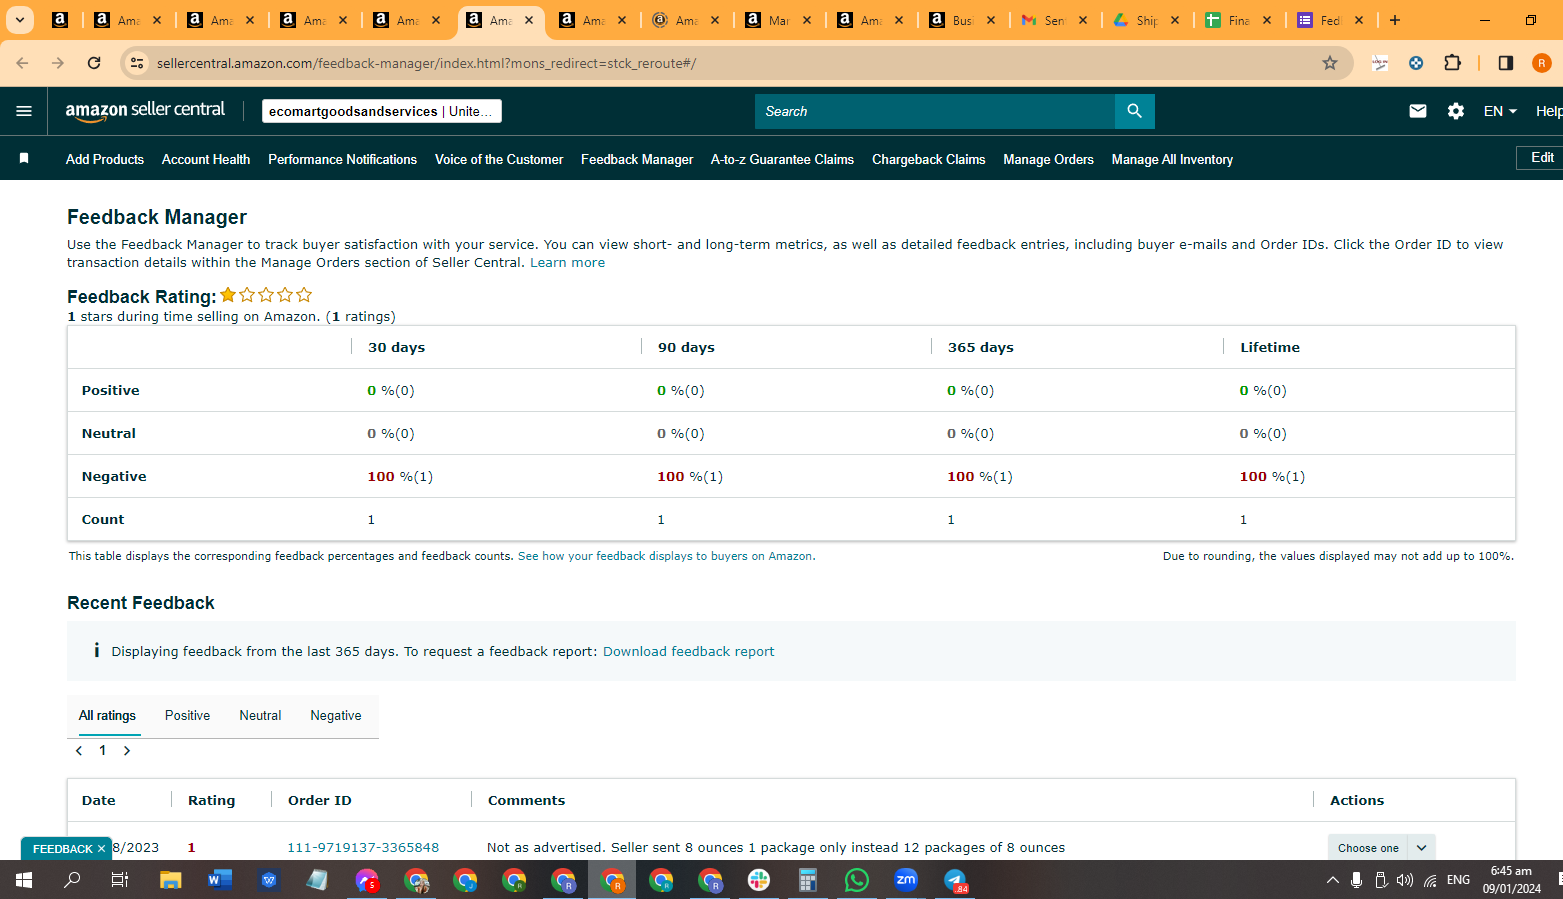The image size is (1563, 899).
Task: Open Feedback Manager in the navigation bar
Action: pos(637,159)
